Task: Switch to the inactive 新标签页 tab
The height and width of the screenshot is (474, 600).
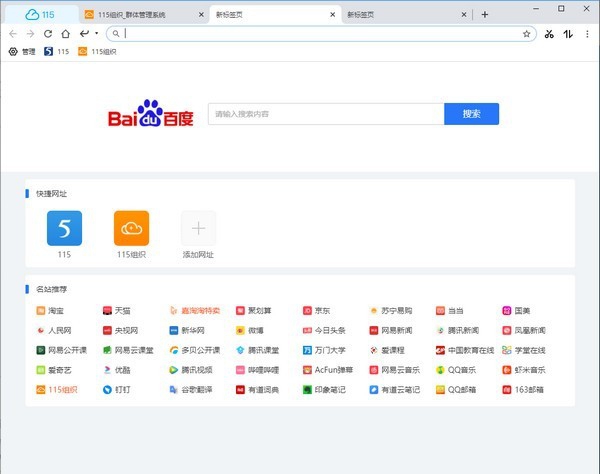Action: pyautogui.click(x=406, y=15)
